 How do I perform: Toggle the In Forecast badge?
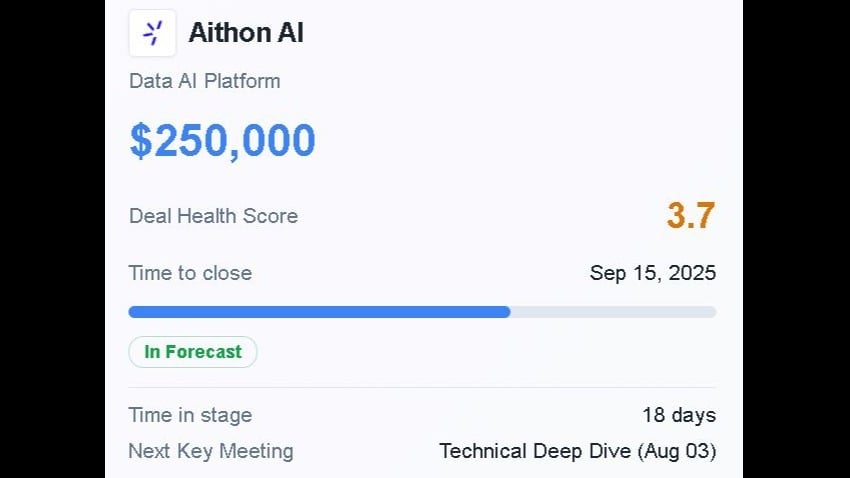tap(193, 352)
